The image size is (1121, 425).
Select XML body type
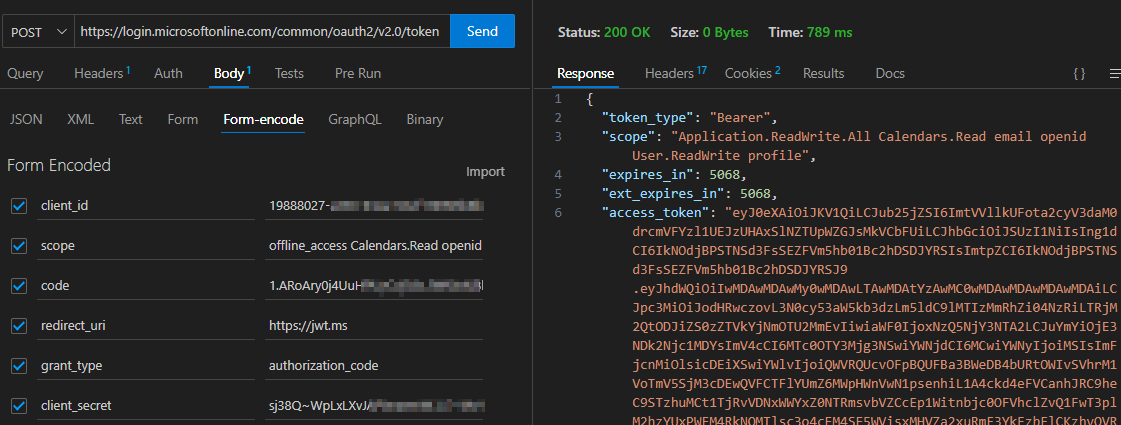pos(80,119)
